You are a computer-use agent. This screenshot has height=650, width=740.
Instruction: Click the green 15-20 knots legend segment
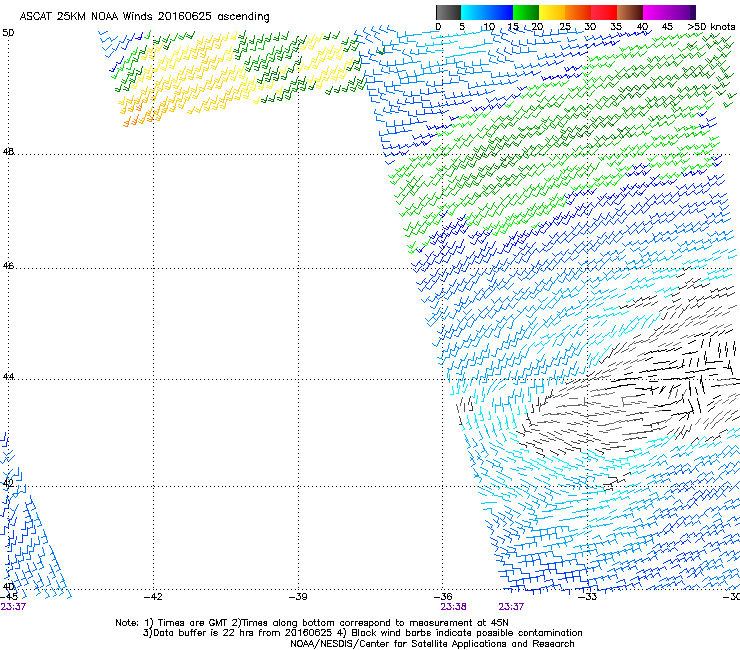click(x=526, y=12)
